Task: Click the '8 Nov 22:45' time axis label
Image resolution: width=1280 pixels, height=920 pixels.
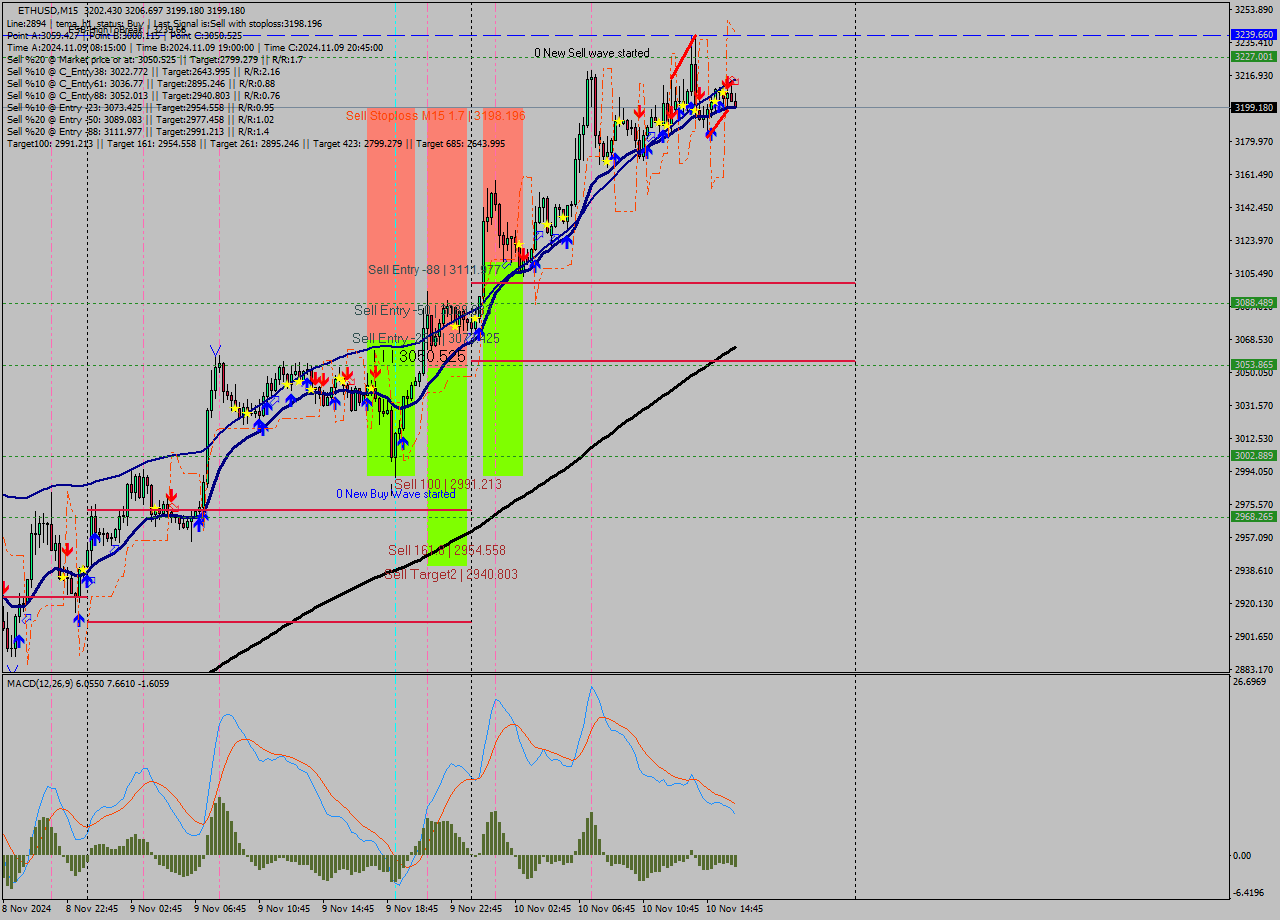Action: [x=92, y=909]
